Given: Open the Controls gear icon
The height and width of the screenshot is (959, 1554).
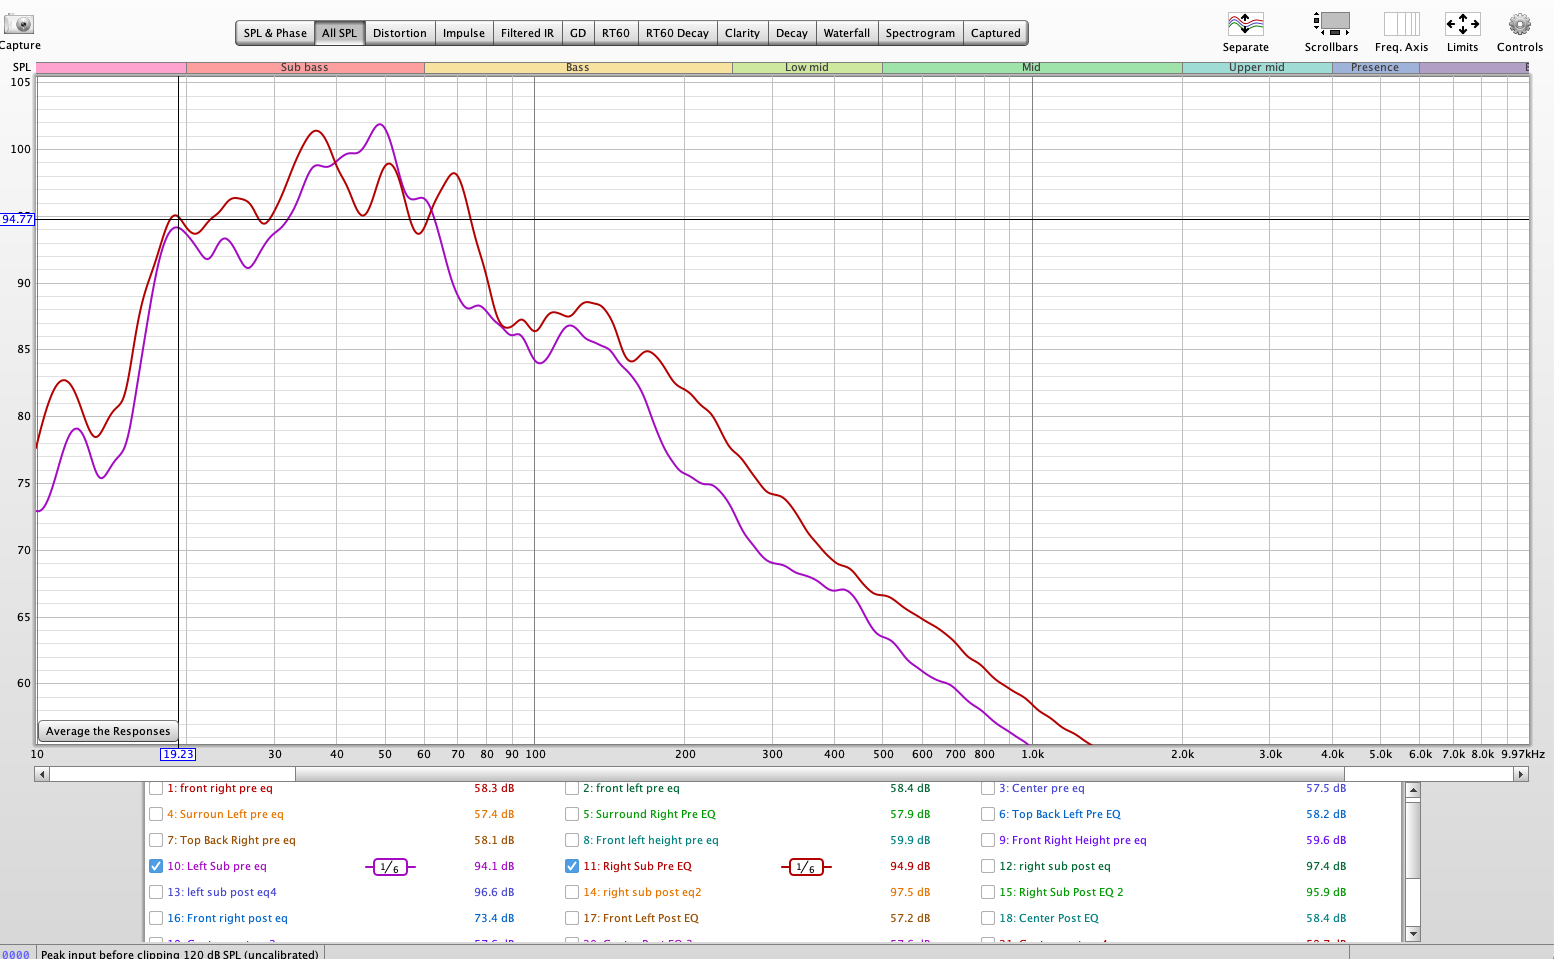Looking at the screenshot, I should tap(1520, 24).
